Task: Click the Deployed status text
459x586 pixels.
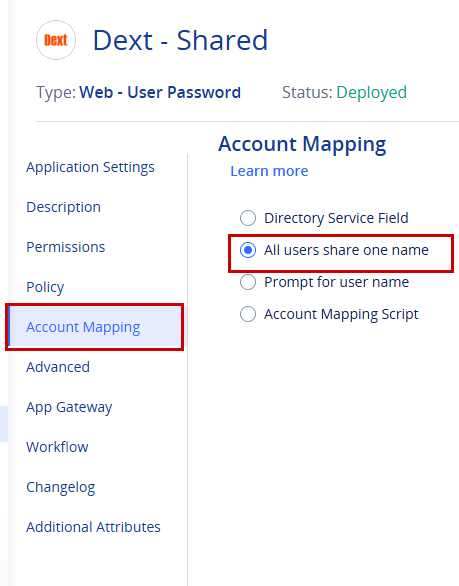Action: pyautogui.click(x=372, y=92)
